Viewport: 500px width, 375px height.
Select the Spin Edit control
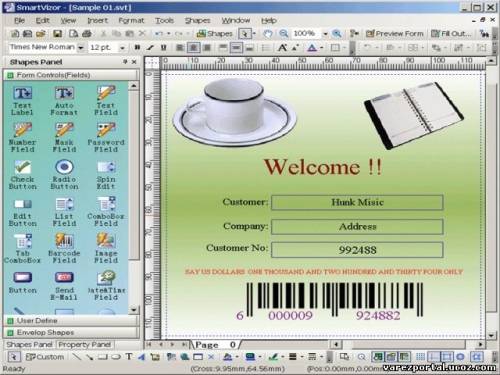(x=106, y=175)
